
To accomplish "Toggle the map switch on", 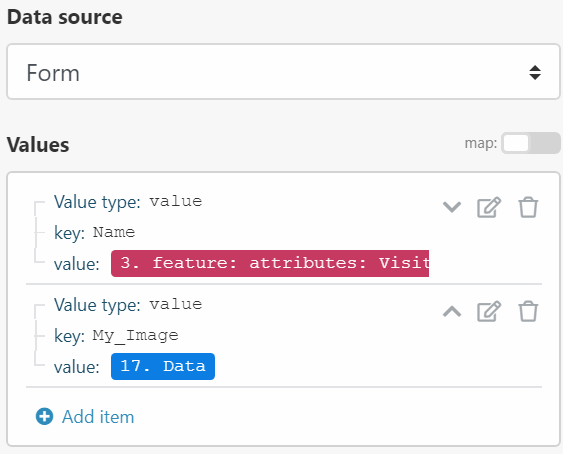I will click(x=531, y=143).
